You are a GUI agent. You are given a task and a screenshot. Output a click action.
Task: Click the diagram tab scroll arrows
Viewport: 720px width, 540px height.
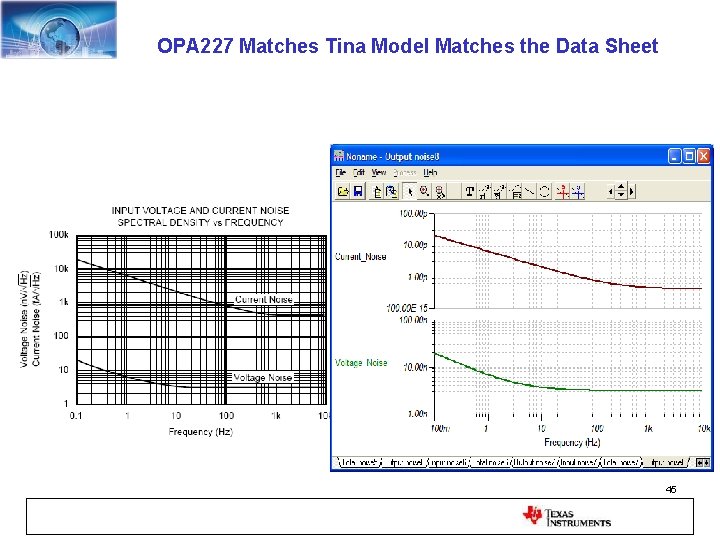[x=703, y=462]
